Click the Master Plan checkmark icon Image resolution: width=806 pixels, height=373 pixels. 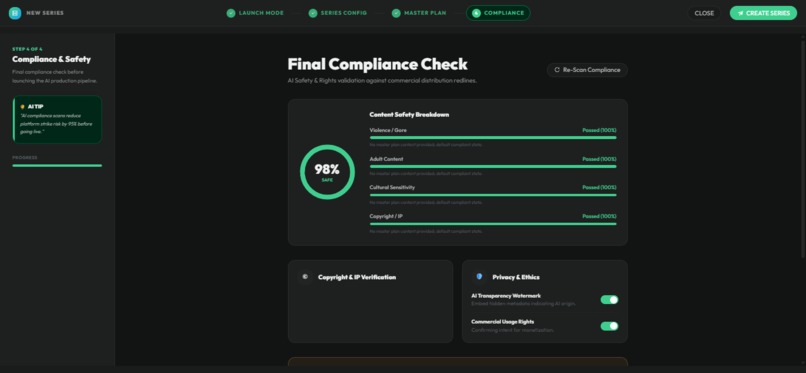tap(396, 13)
